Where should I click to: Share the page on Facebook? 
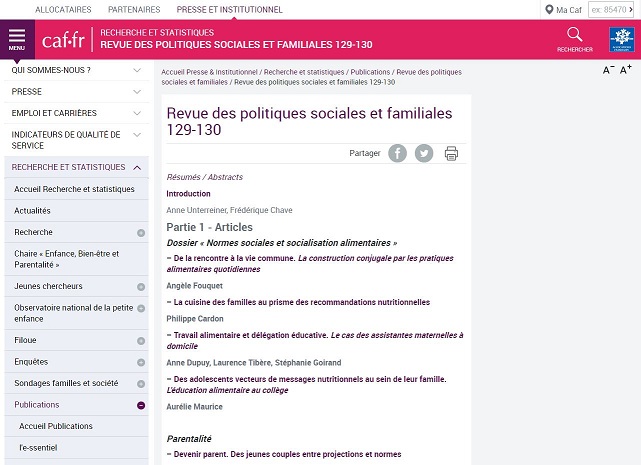tap(397, 153)
